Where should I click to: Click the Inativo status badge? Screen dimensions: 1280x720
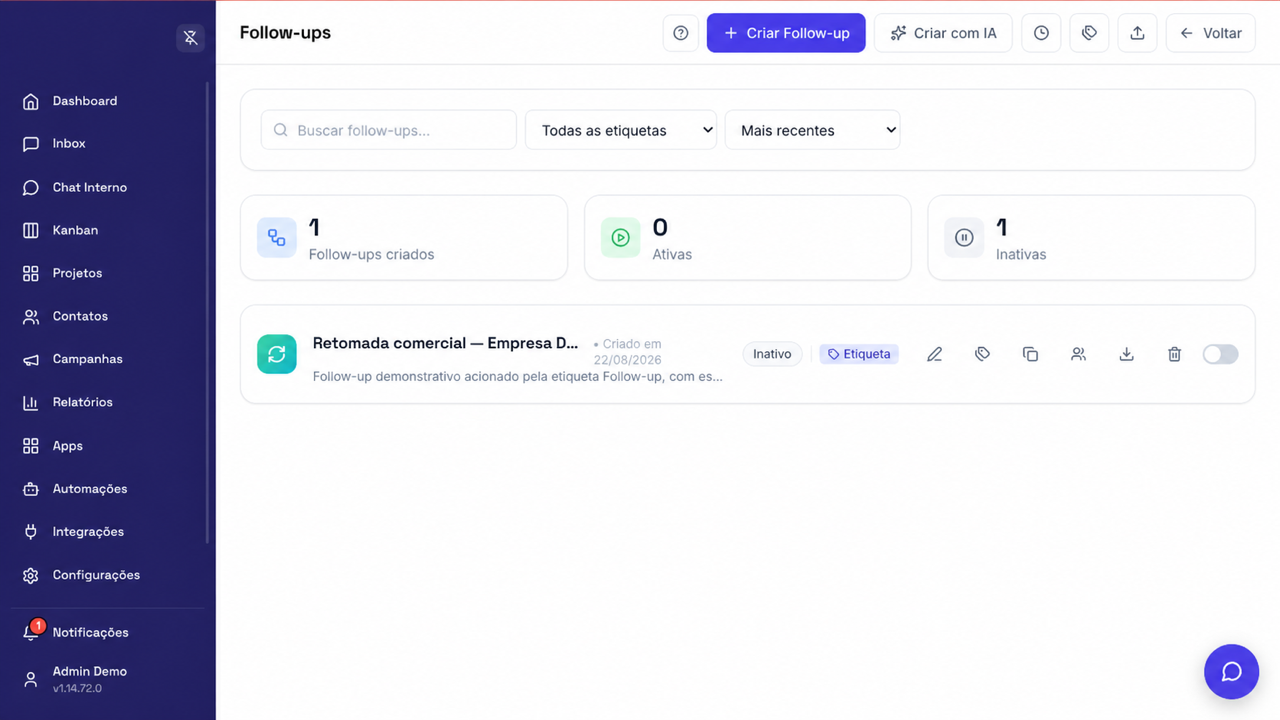772,354
